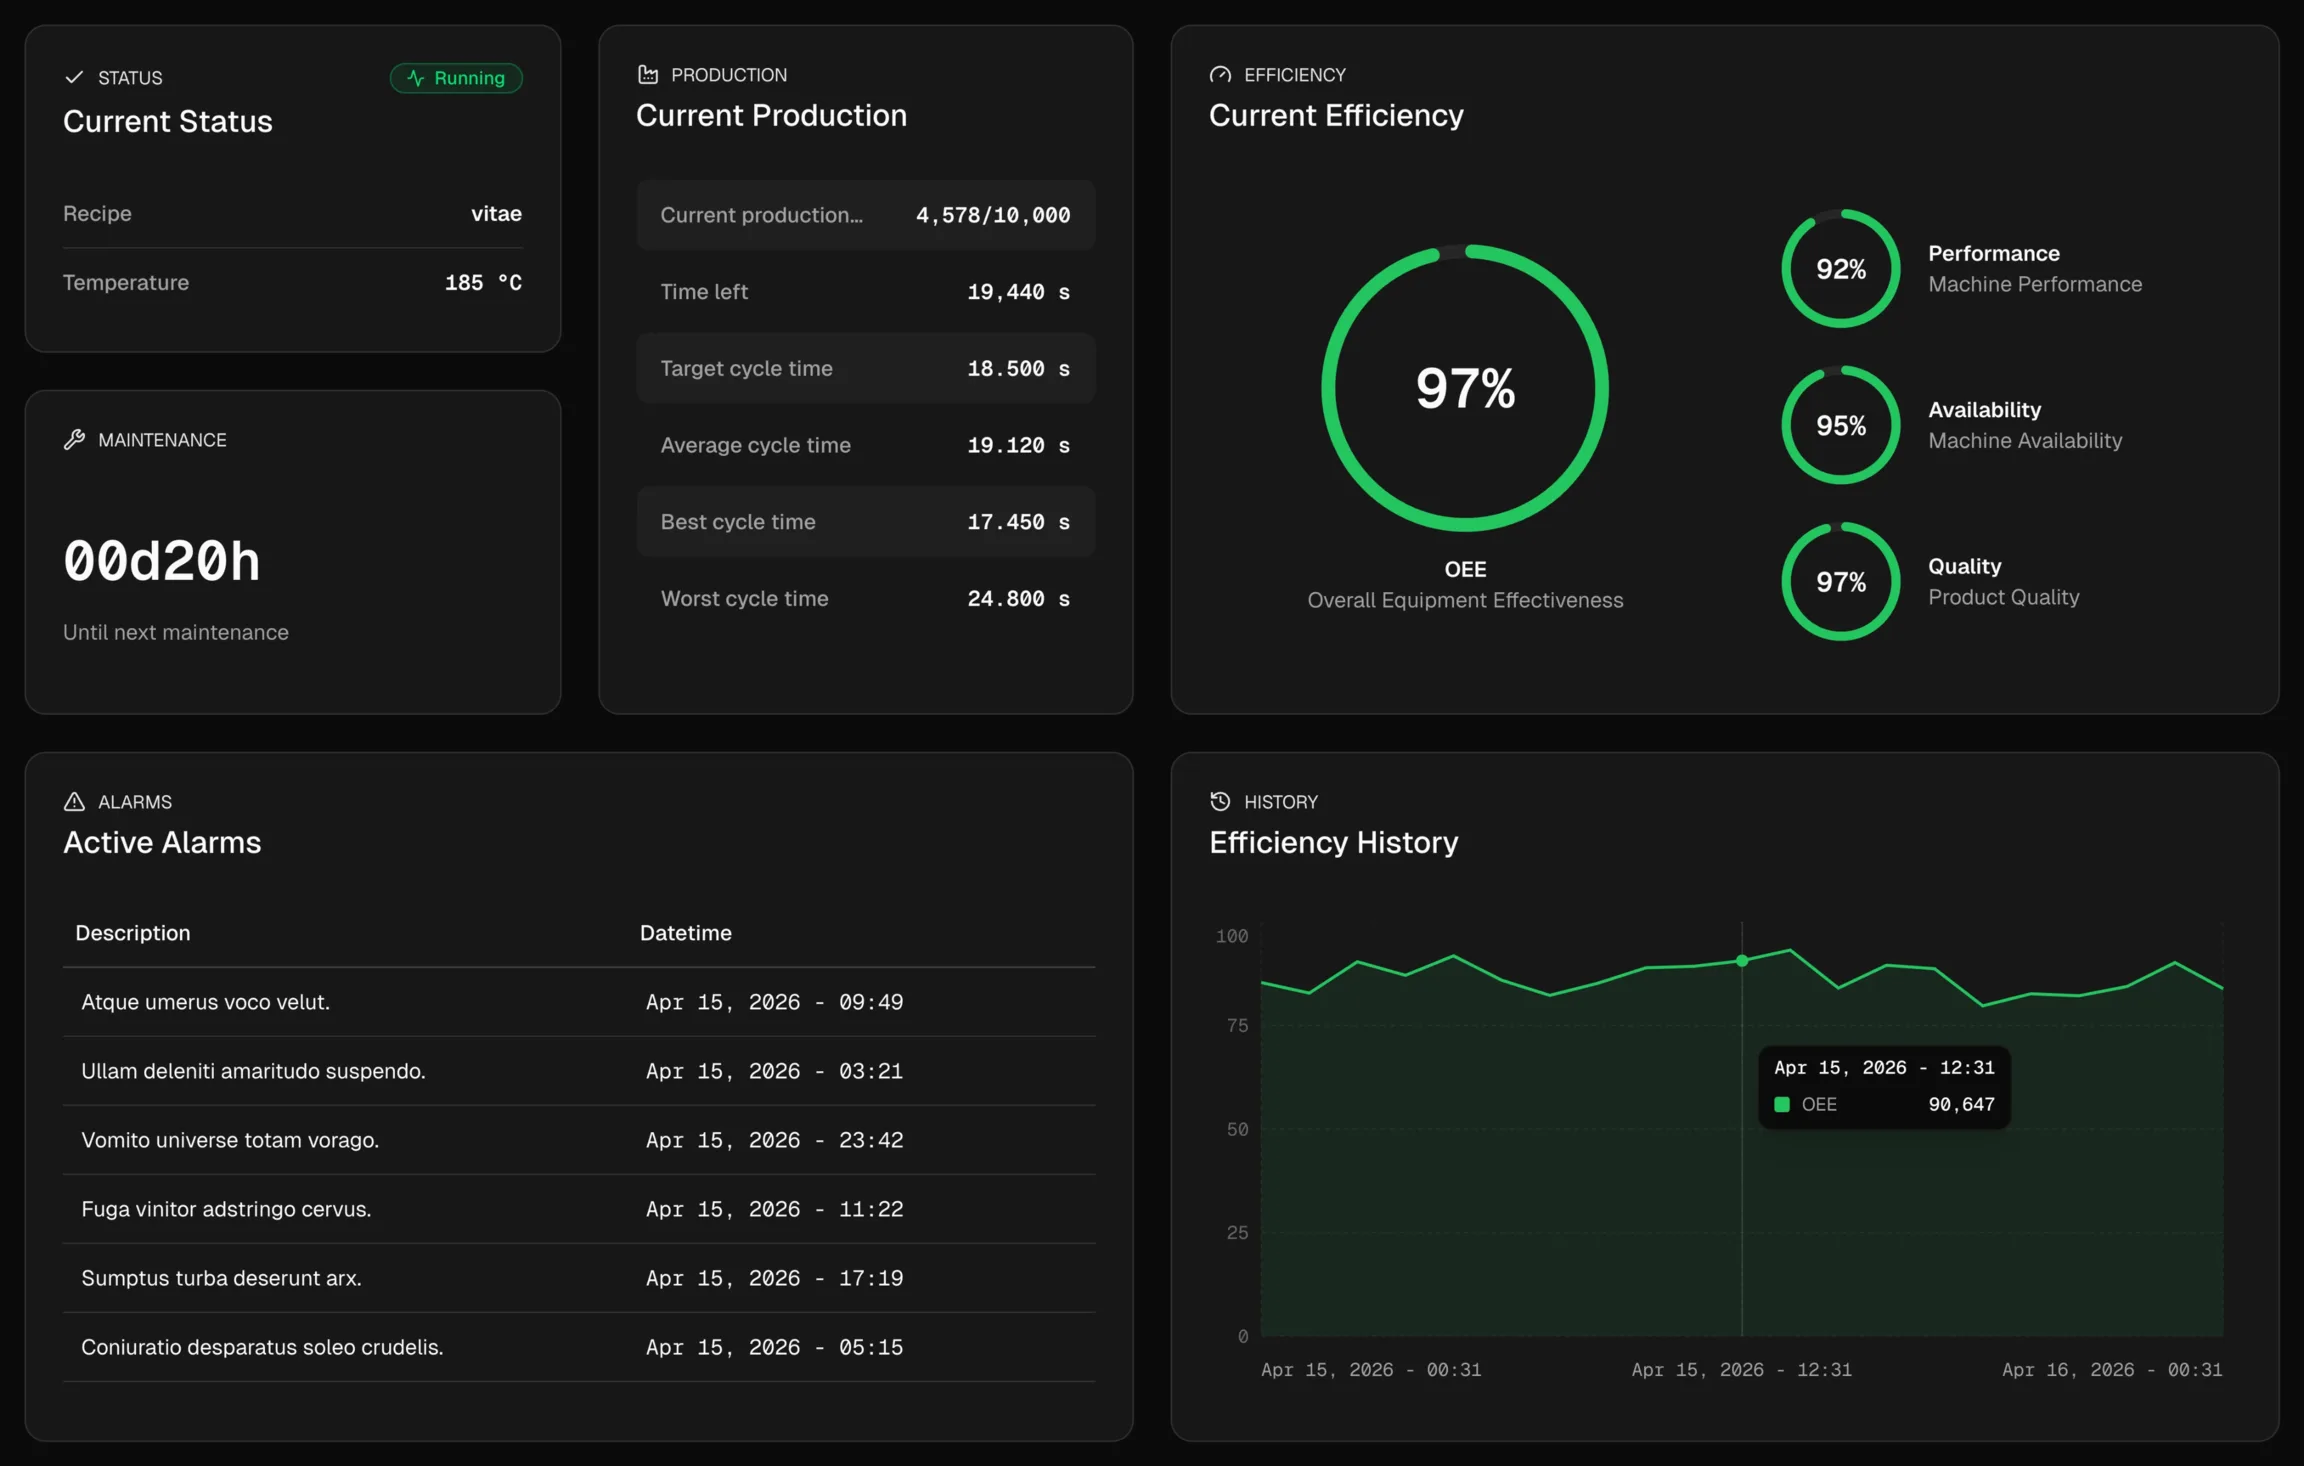Select the alarm 'Fuga vinitor adstringo cervus.'
Viewport: 2304px width, 1466px height.
coord(579,1209)
